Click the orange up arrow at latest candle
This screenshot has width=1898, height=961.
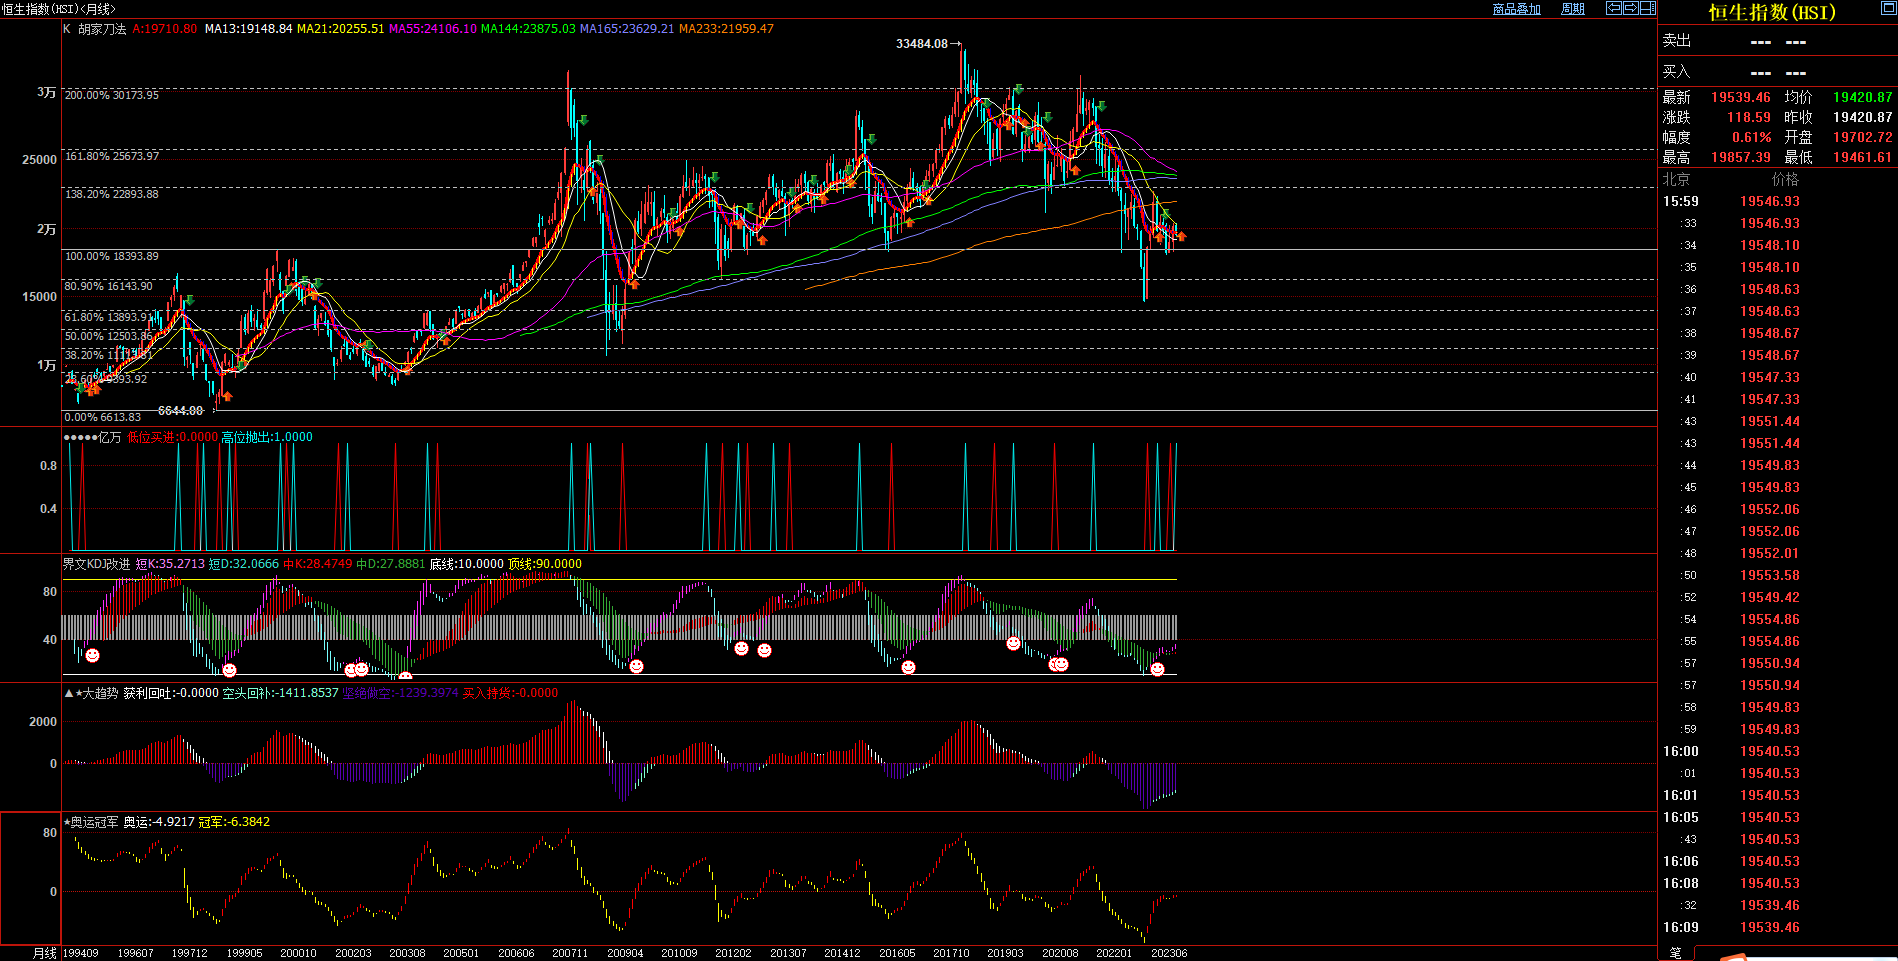1181,236
